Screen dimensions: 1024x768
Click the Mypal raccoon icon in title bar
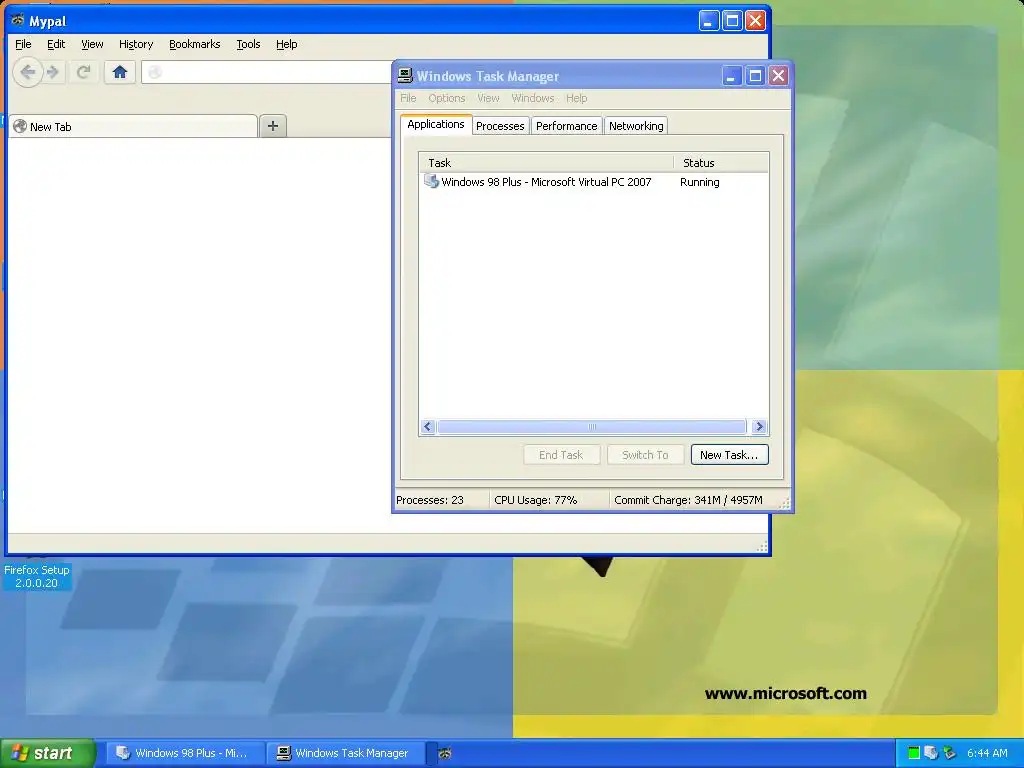click(x=18, y=20)
